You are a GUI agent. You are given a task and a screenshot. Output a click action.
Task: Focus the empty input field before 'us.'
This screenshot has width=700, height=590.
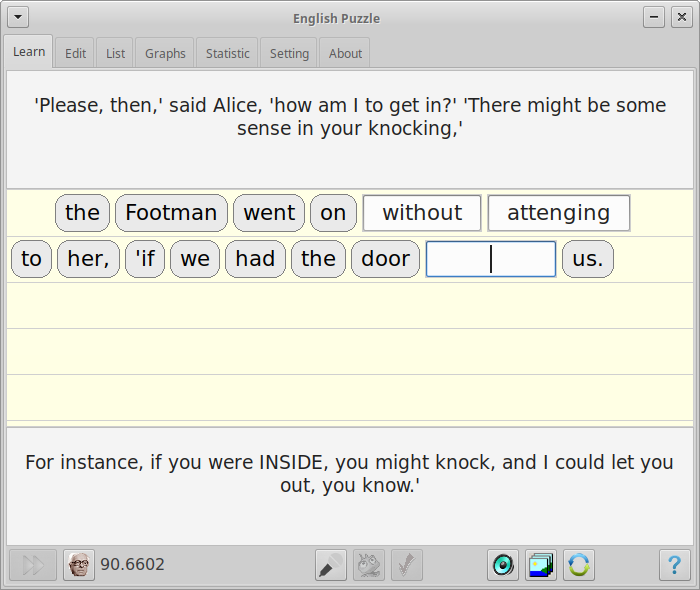pos(491,259)
